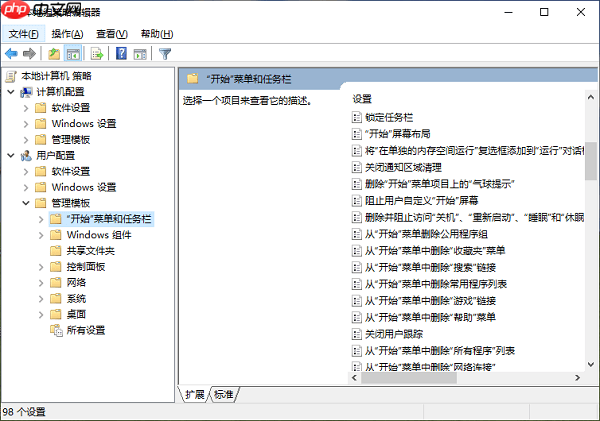Toggle the show/hide console tree icon
Viewport: 600px width, 421px height.
(x=73, y=54)
